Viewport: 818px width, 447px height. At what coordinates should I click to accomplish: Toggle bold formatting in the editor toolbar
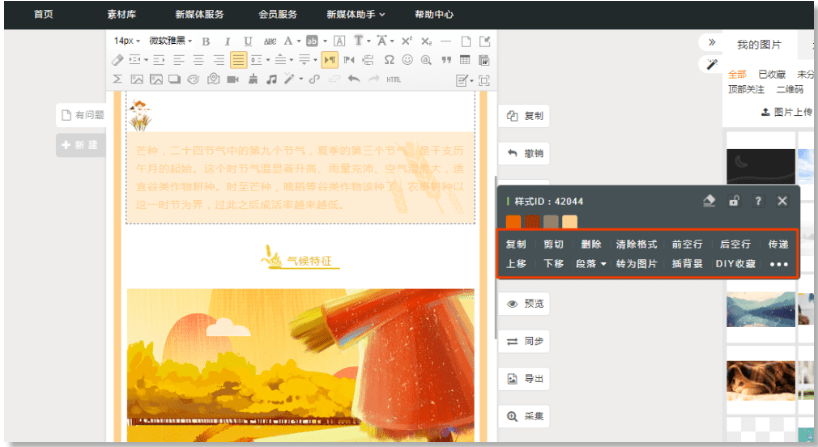206,42
